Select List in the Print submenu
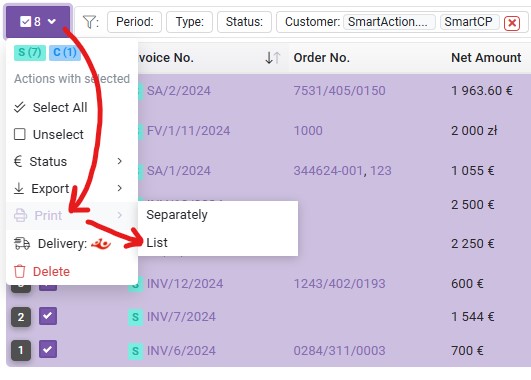This screenshot has height=380, width=531. pyautogui.click(x=218, y=242)
